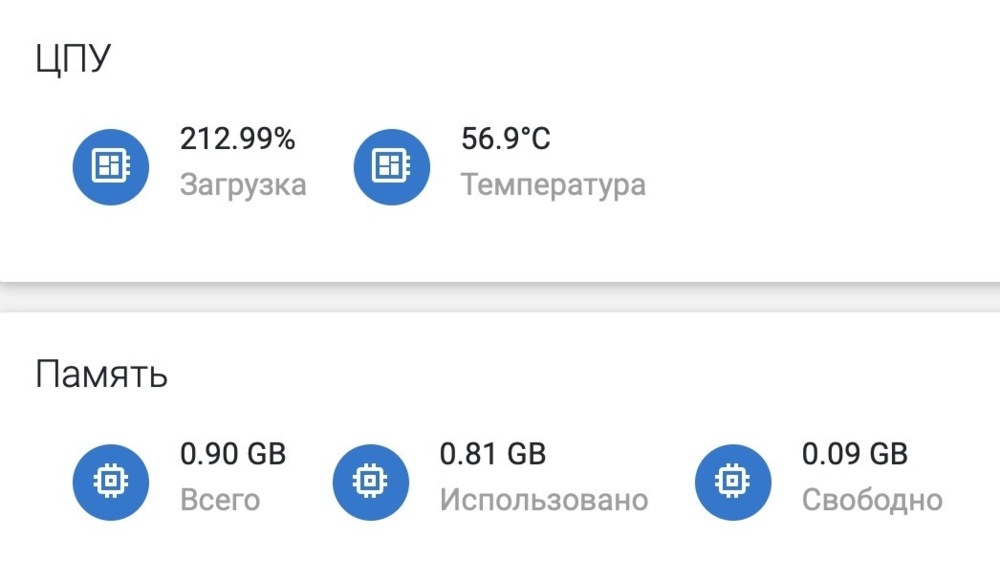The width and height of the screenshot is (1000, 580).
Task: Click the Память section heading
Action: coord(101,374)
